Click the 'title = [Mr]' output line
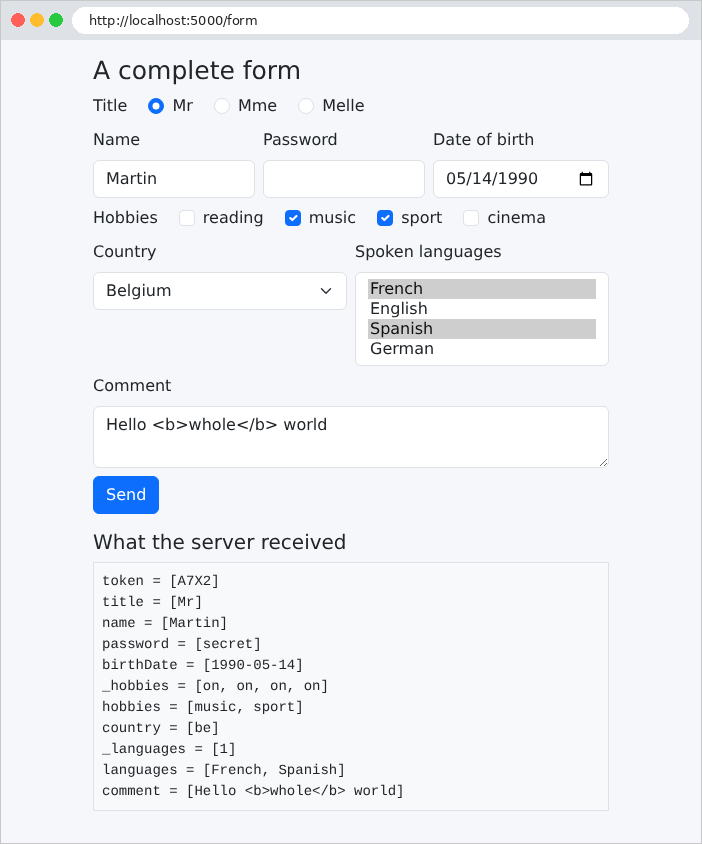This screenshot has height=844, width=702. (152, 602)
